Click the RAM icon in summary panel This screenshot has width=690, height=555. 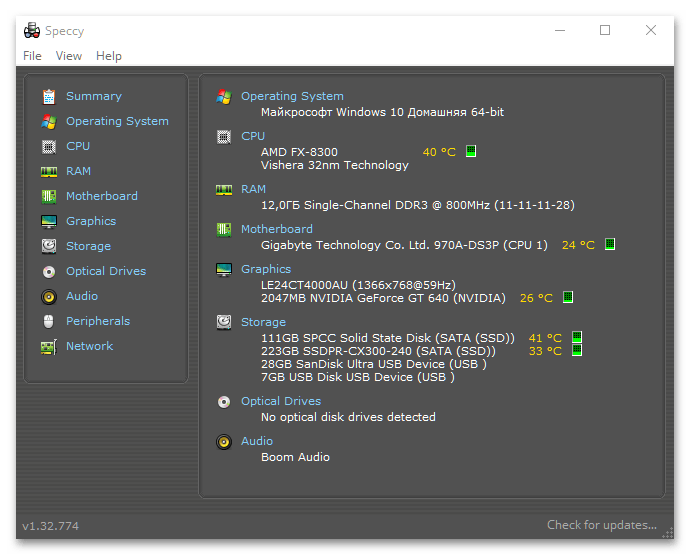(x=224, y=190)
